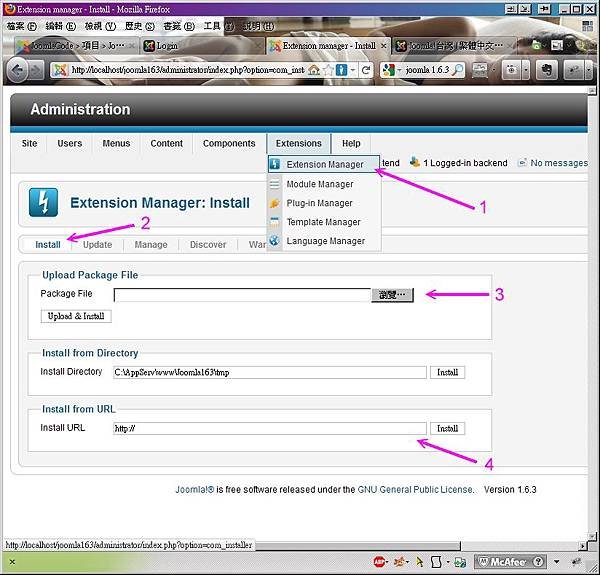Screen dimensions: 600x575
Task: Click the camera toolbar icon
Action: pos(511,70)
